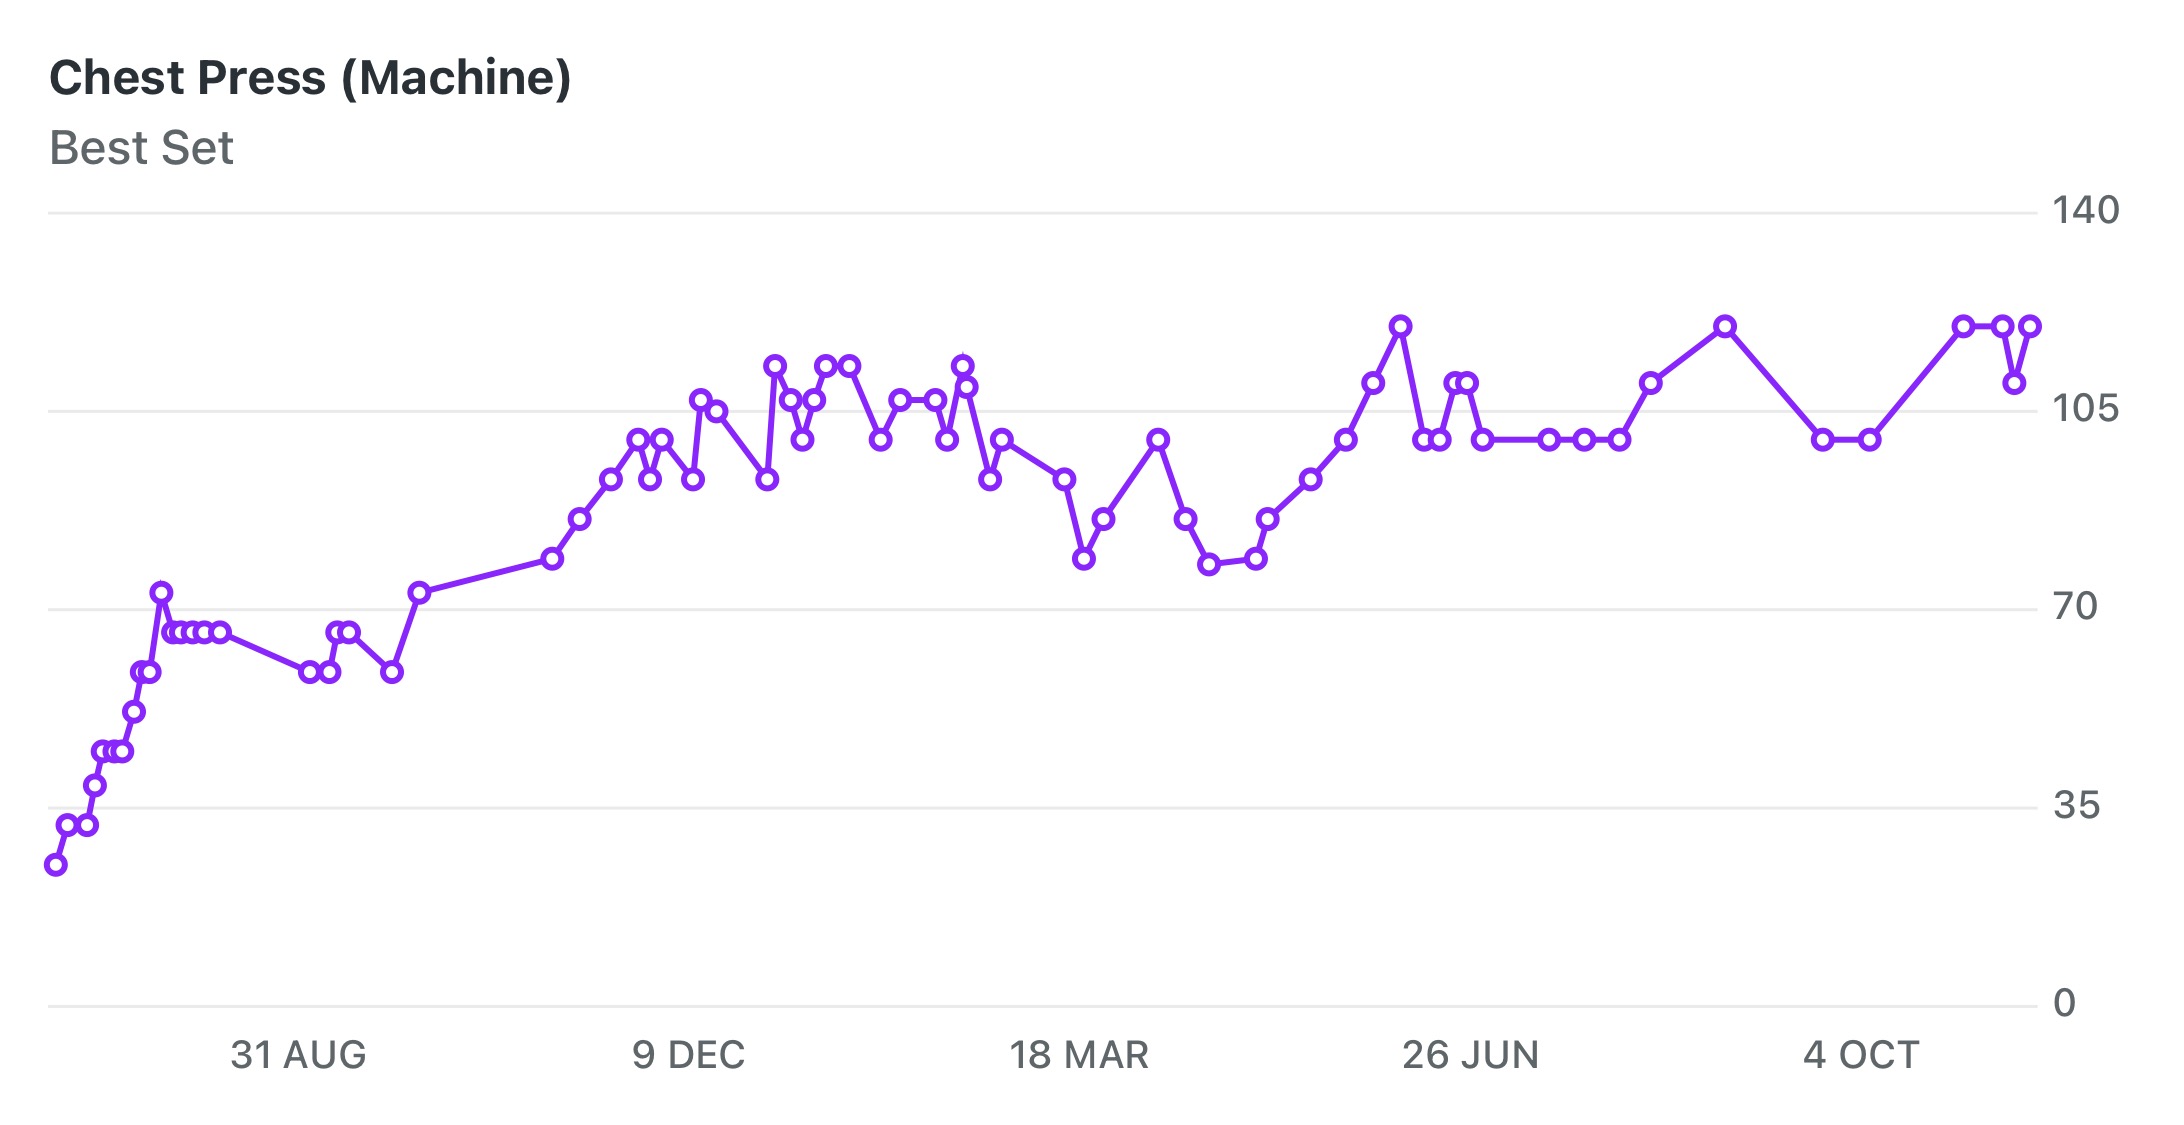Select the 31 AUG date label
This screenshot has height=1125, width=2184.
(298, 1055)
